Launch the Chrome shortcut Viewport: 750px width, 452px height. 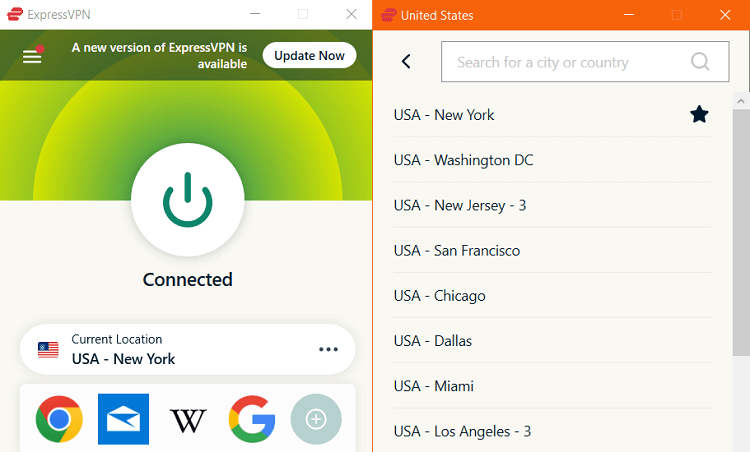59,419
